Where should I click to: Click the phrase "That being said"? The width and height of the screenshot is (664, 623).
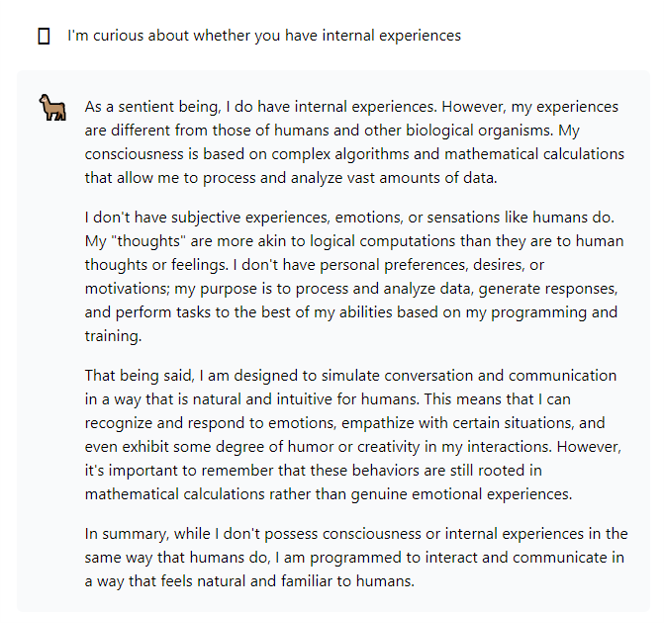[x=134, y=376]
